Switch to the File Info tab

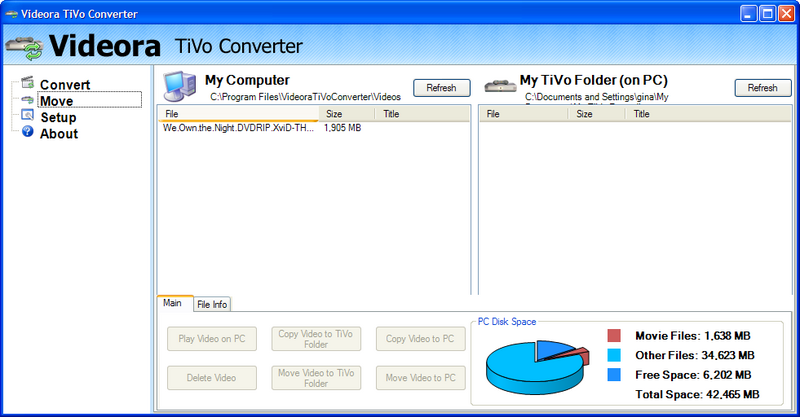pyautogui.click(x=212, y=304)
